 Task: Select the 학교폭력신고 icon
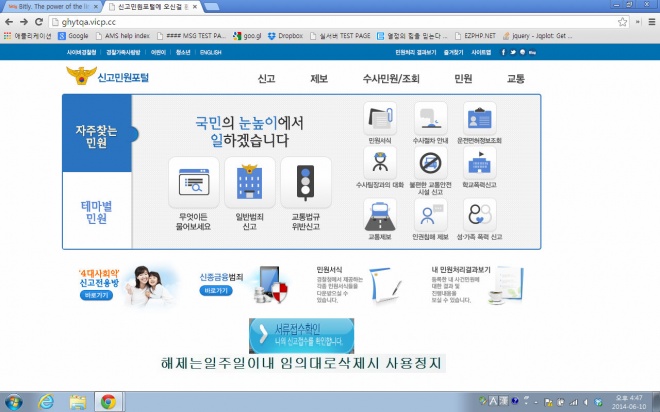pyautogui.click(x=478, y=166)
